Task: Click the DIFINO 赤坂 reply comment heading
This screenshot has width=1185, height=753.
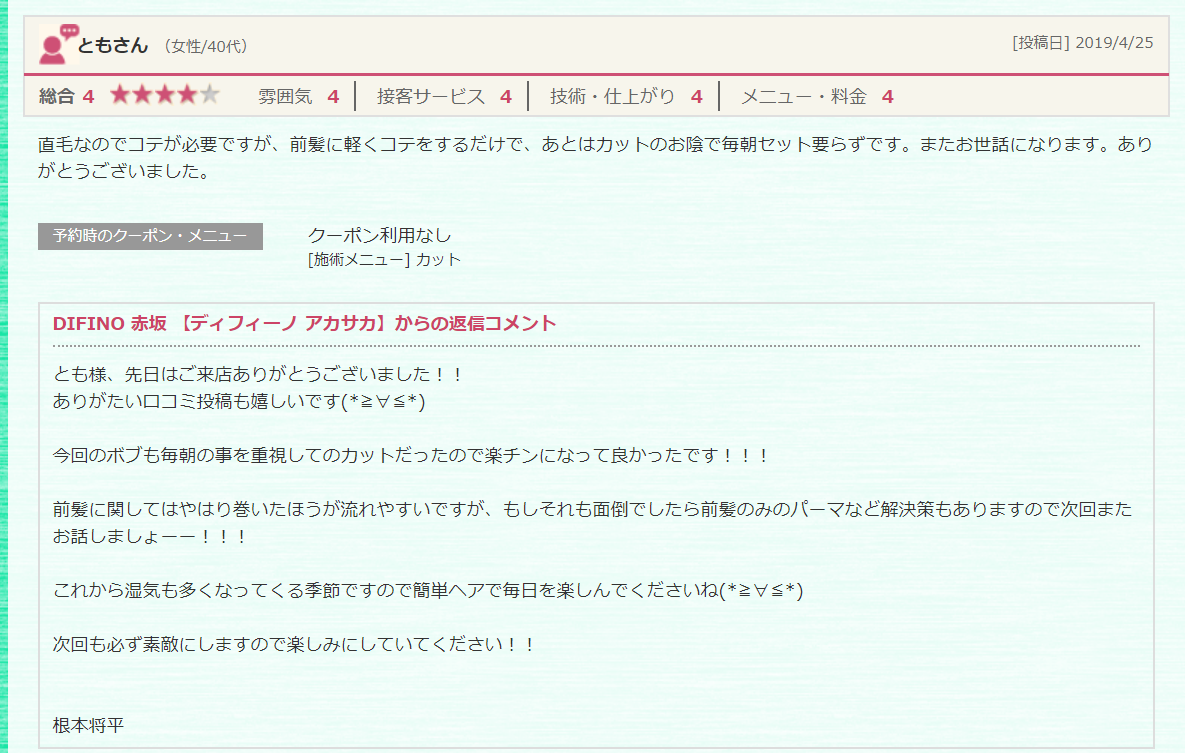Action: [x=304, y=324]
